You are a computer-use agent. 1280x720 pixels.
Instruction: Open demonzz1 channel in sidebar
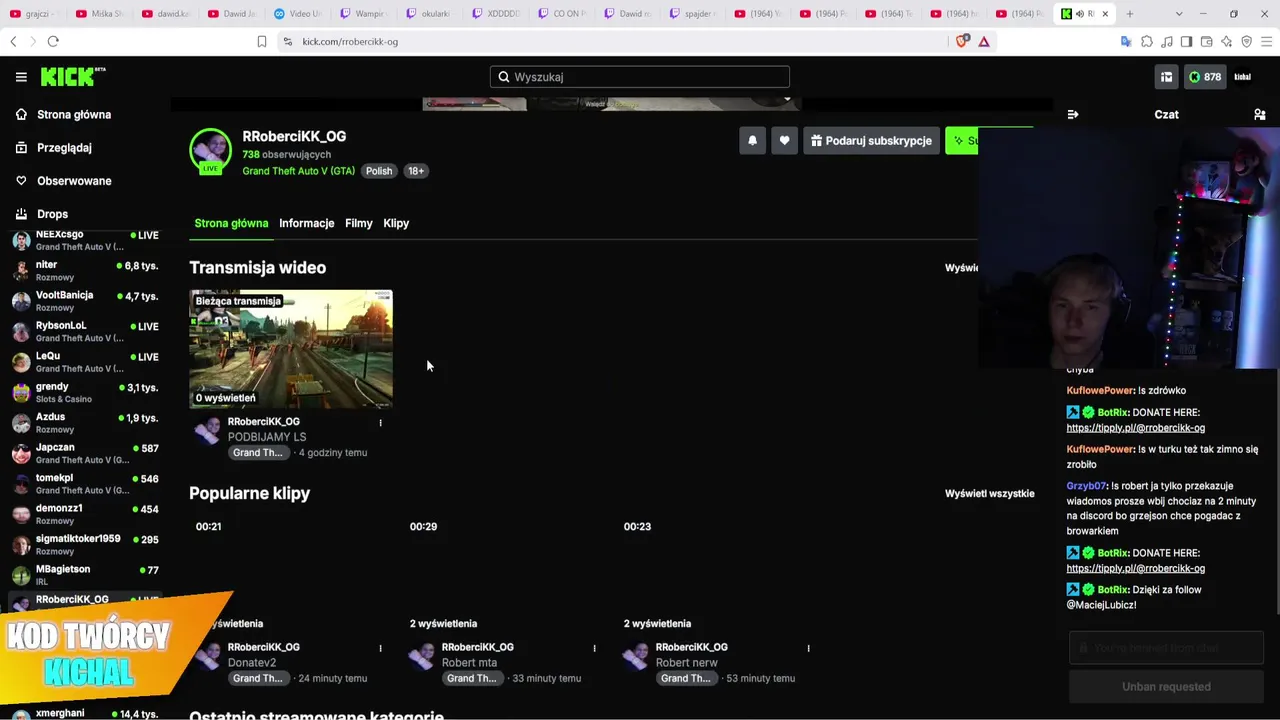[85, 515]
